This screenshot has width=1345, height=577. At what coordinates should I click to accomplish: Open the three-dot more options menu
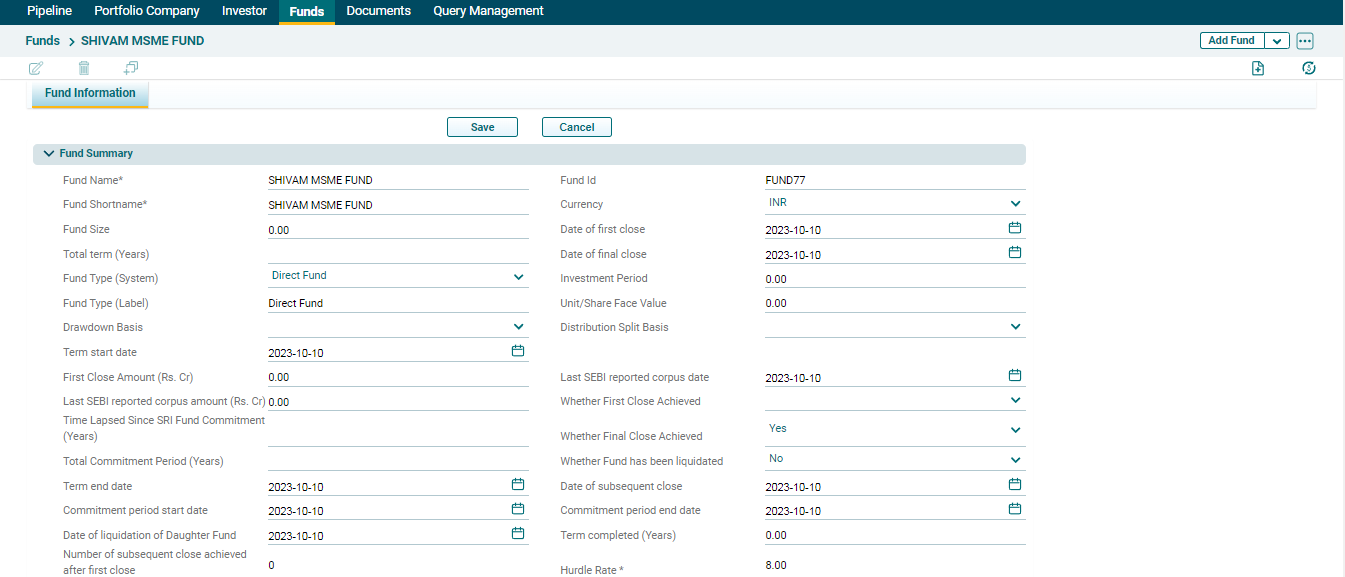[1304, 41]
